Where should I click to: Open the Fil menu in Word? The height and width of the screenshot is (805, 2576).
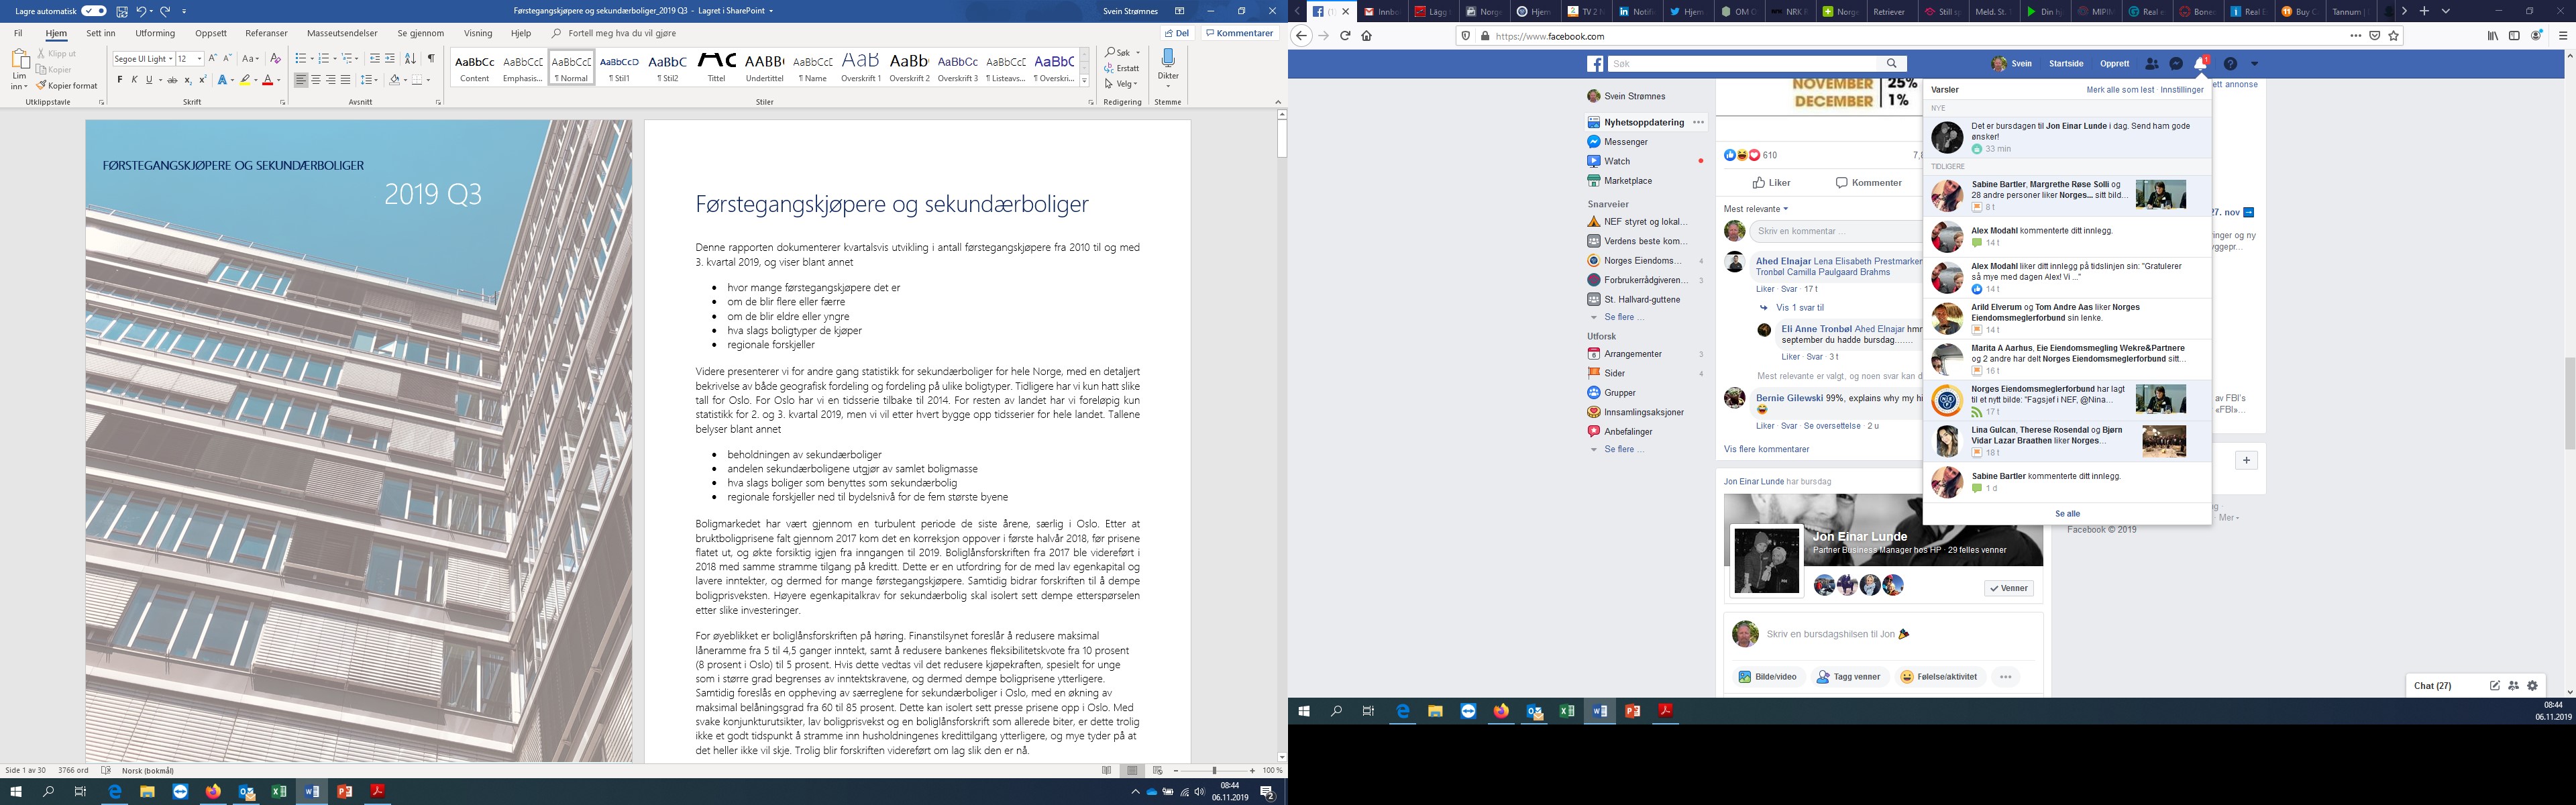click(x=18, y=33)
